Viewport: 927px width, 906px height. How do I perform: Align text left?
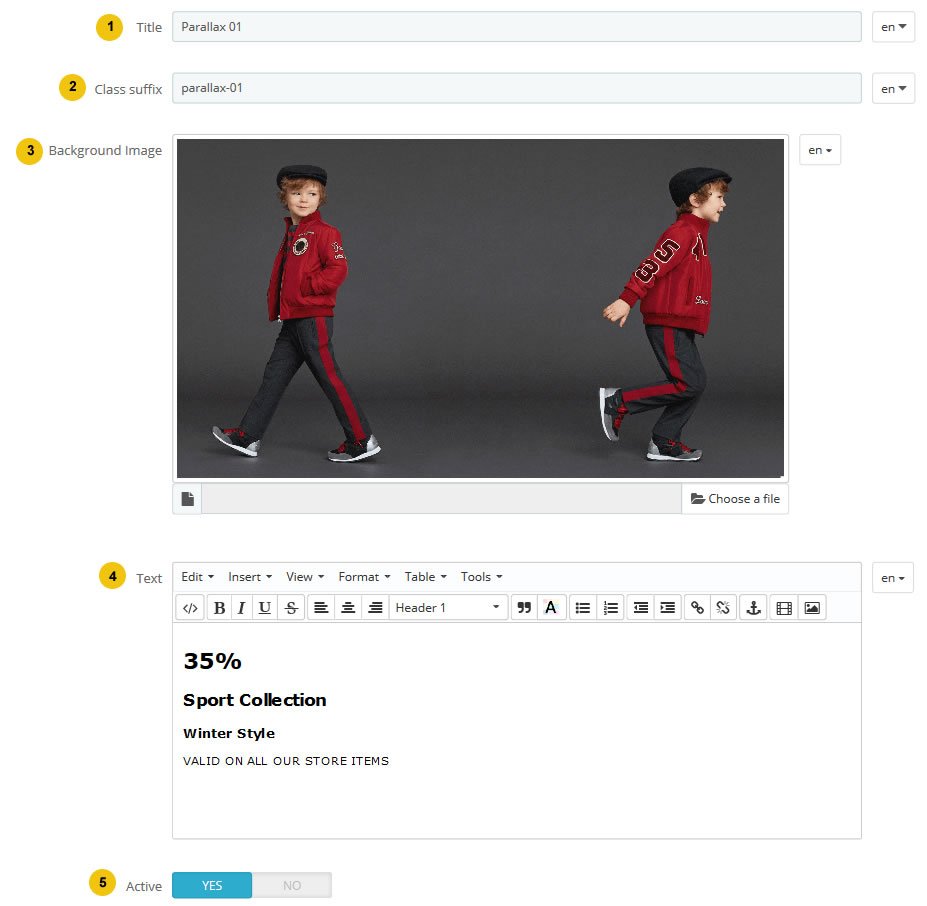pyautogui.click(x=321, y=608)
